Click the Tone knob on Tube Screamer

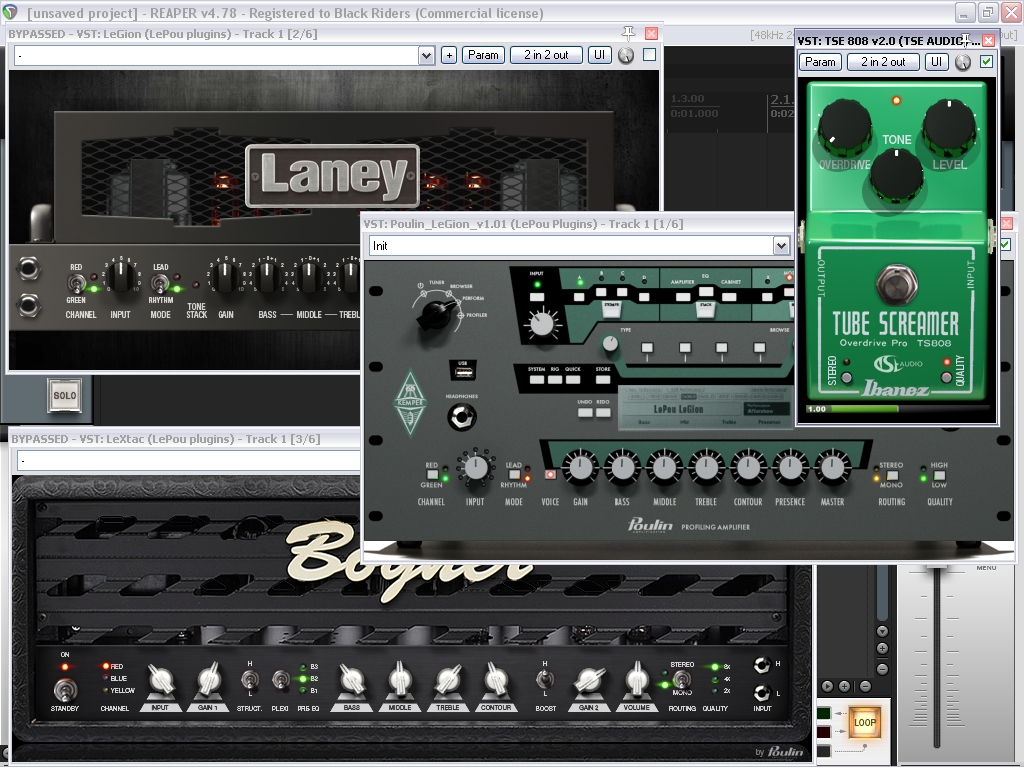point(897,175)
